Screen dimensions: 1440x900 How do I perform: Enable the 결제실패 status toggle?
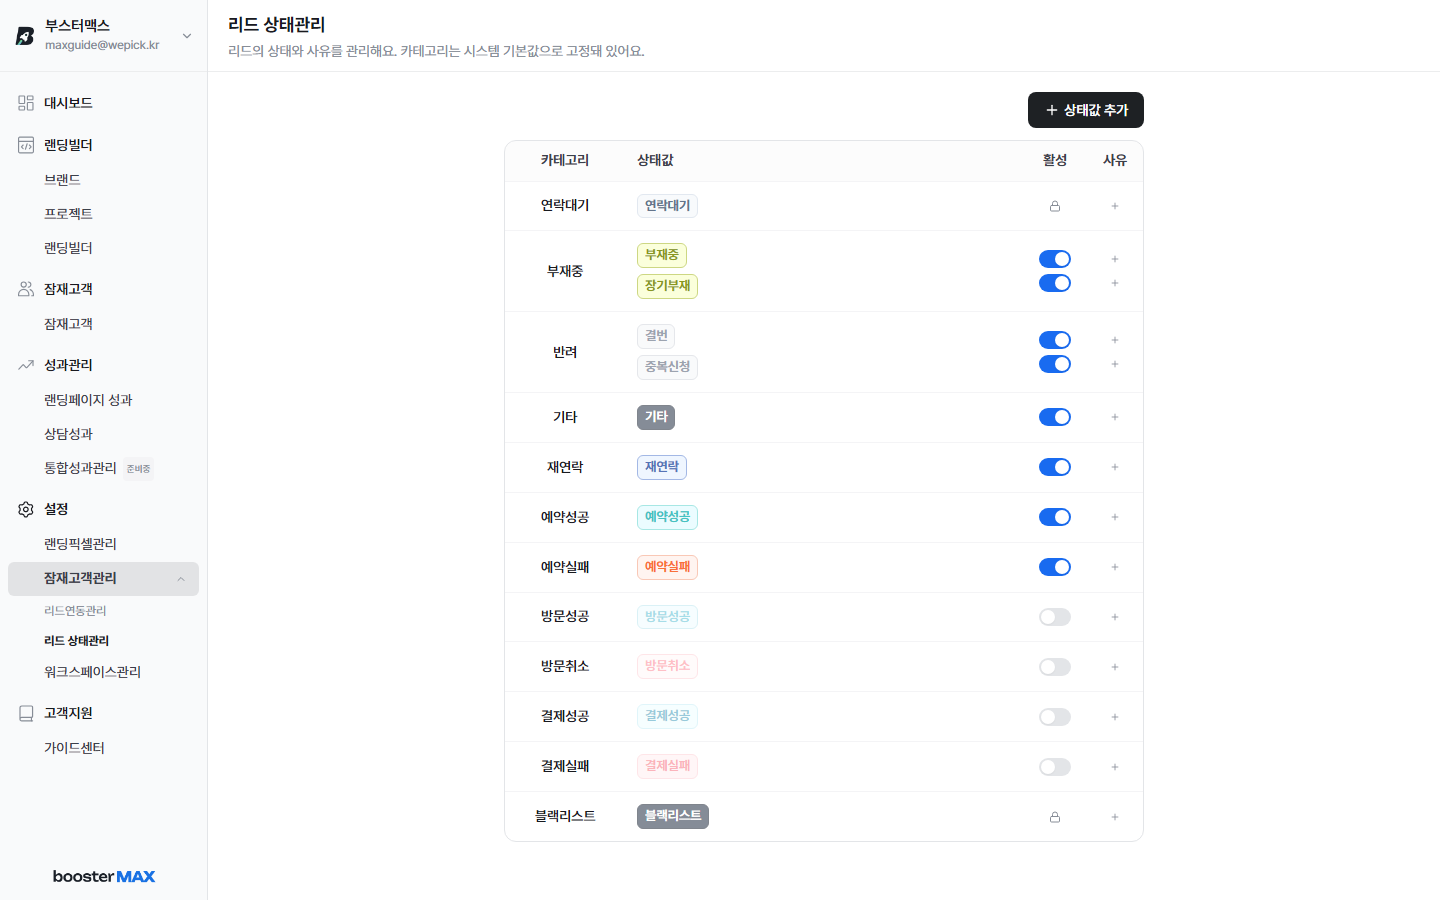[x=1055, y=767]
